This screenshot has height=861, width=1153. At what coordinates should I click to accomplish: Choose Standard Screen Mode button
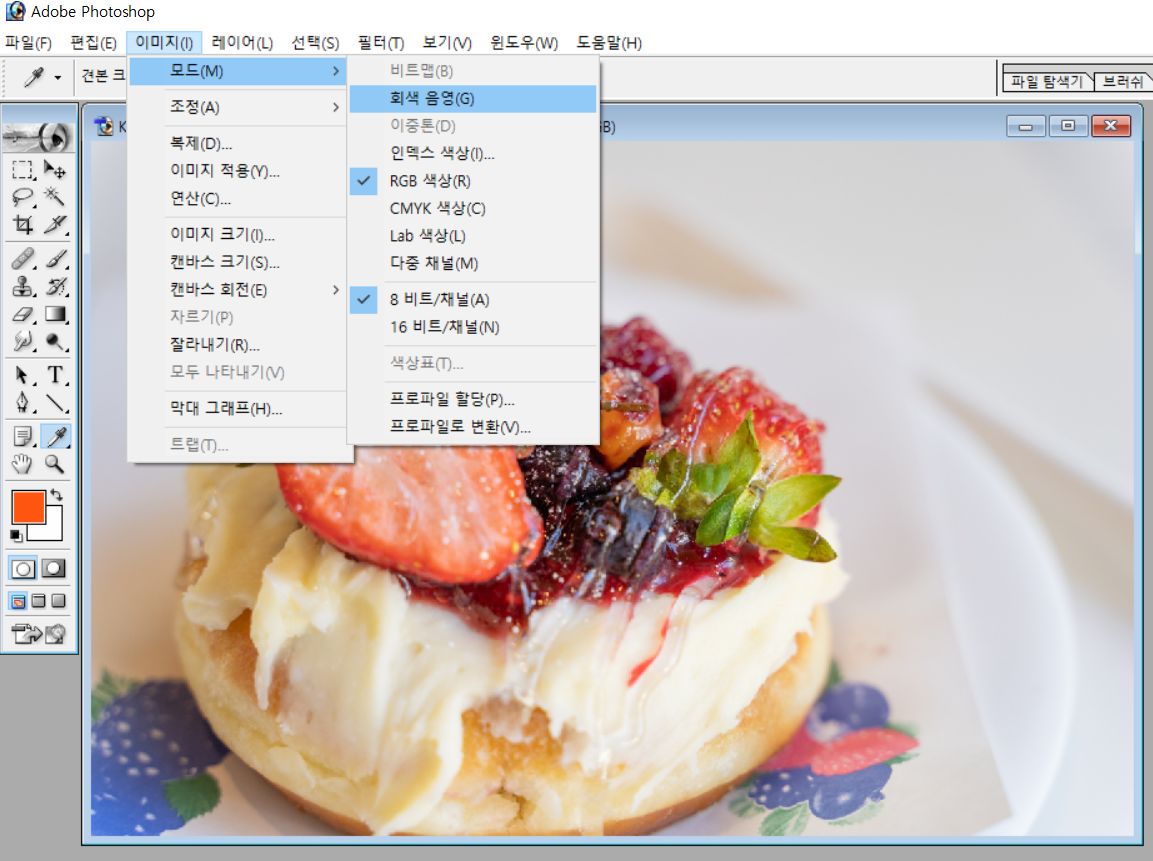[18, 601]
